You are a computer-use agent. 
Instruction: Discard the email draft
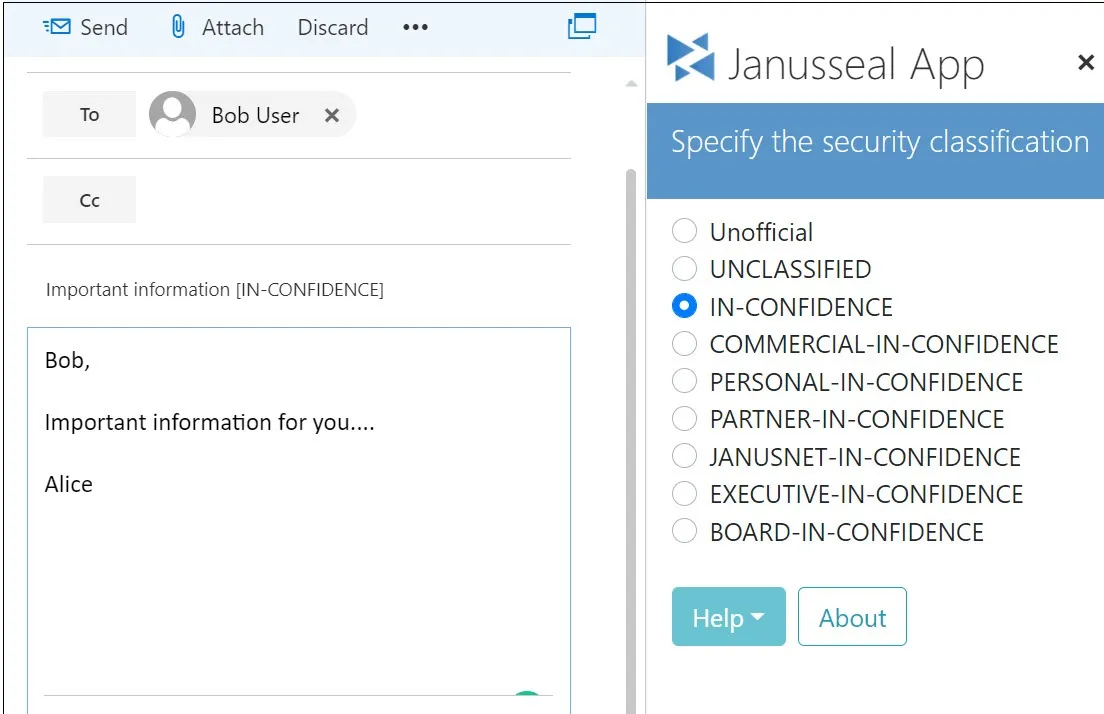click(x=332, y=27)
